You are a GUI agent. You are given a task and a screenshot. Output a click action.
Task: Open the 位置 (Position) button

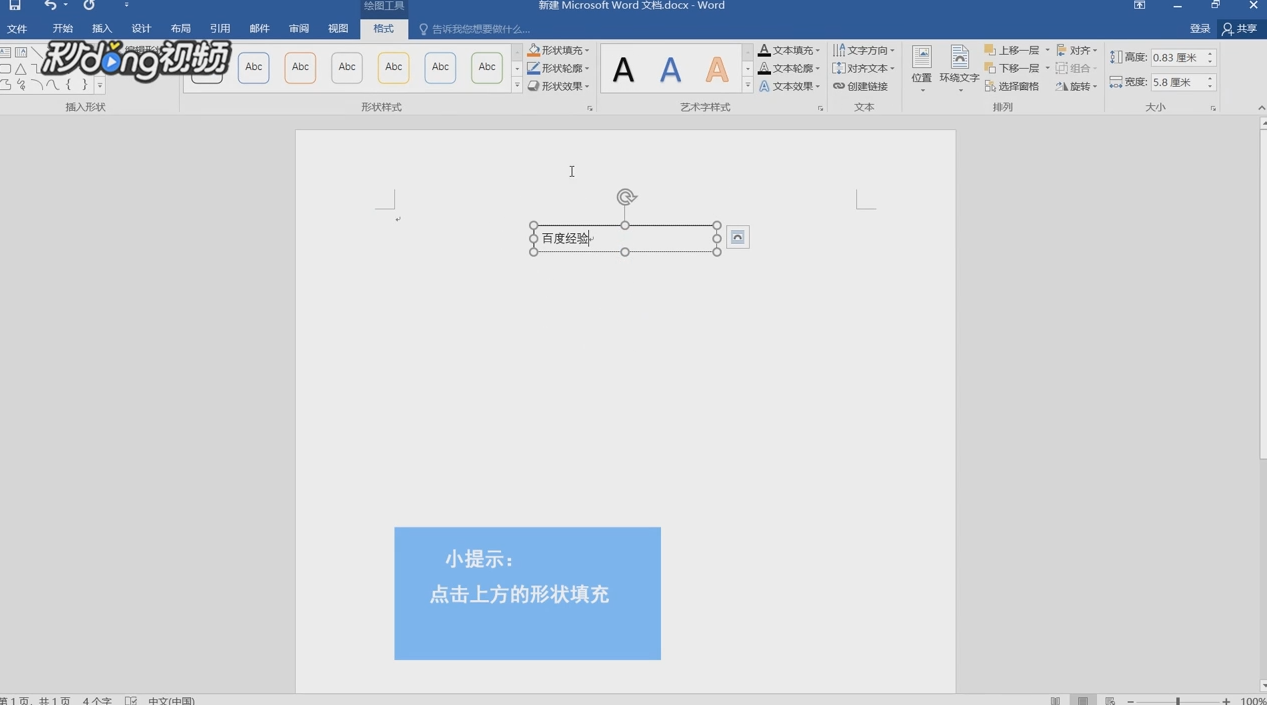click(921, 69)
